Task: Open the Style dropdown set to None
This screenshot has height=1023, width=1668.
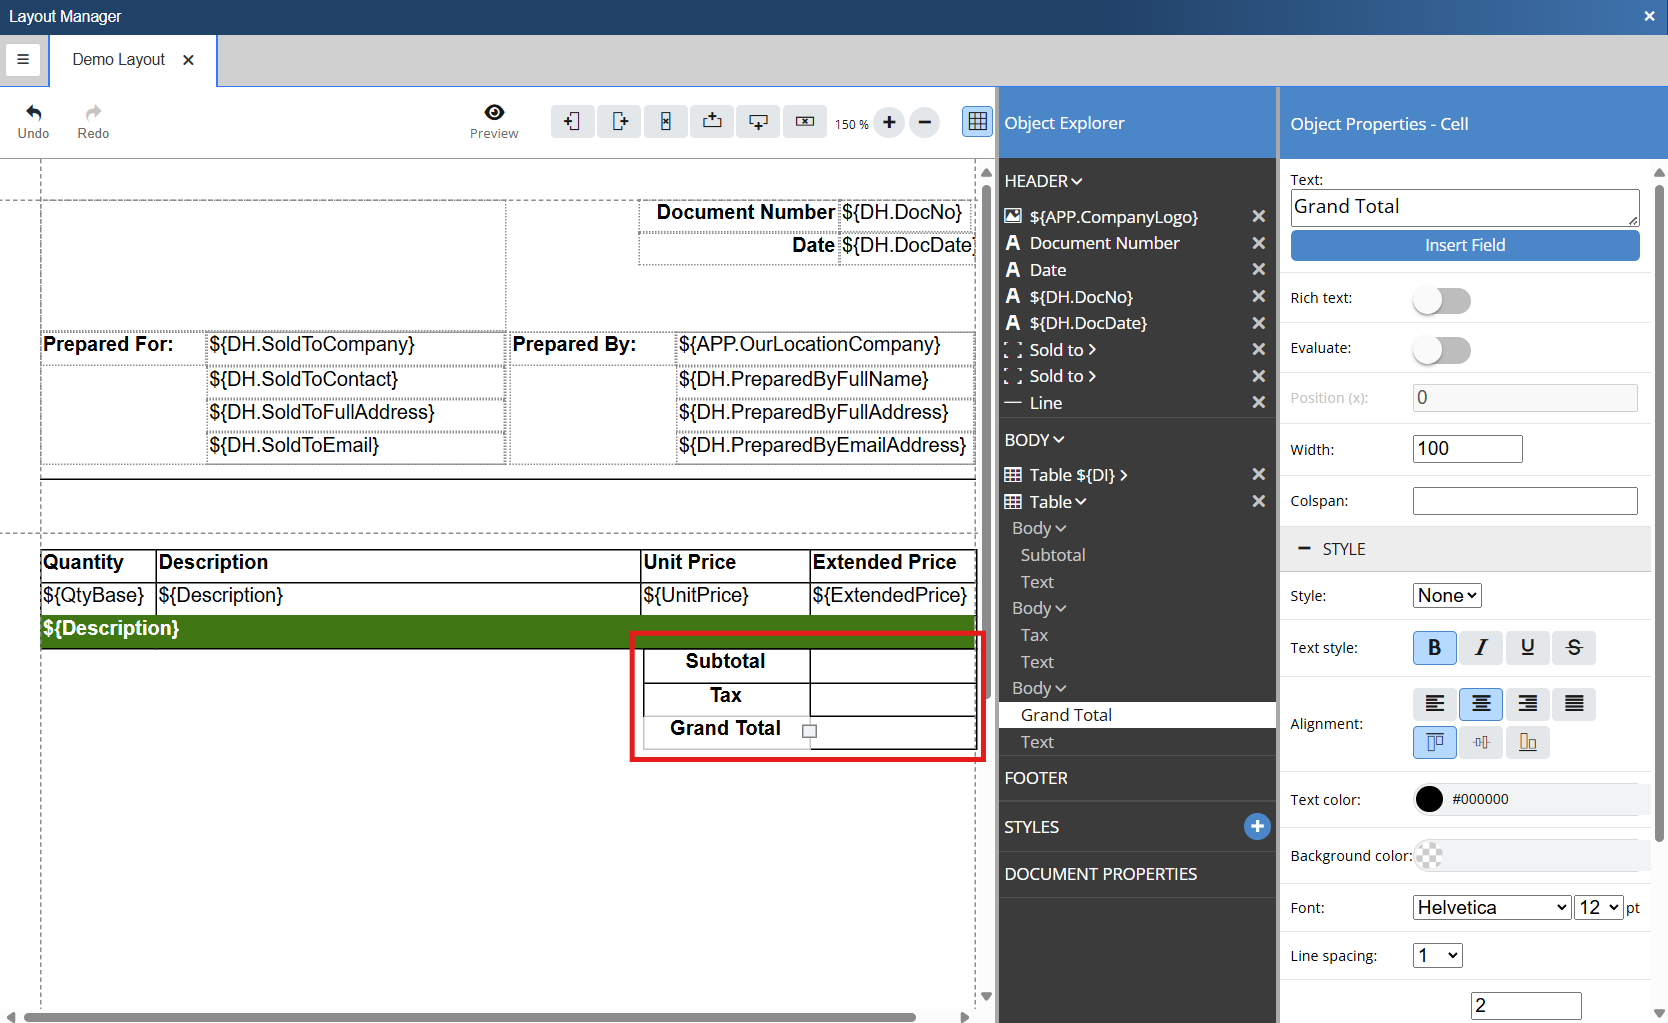Action: 1446,596
